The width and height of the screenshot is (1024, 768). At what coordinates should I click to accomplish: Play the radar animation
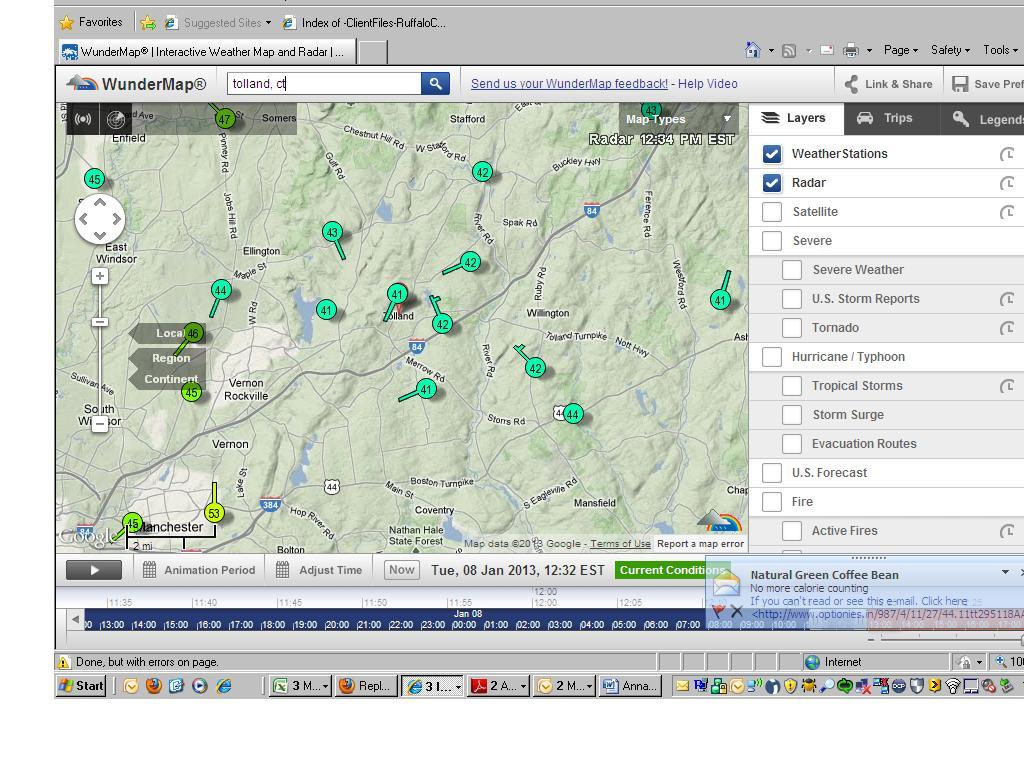(x=94, y=570)
